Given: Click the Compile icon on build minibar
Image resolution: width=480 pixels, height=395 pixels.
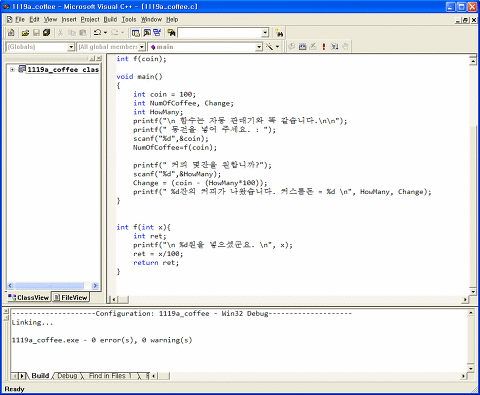Looking at the screenshot, I should click(292, 47).
